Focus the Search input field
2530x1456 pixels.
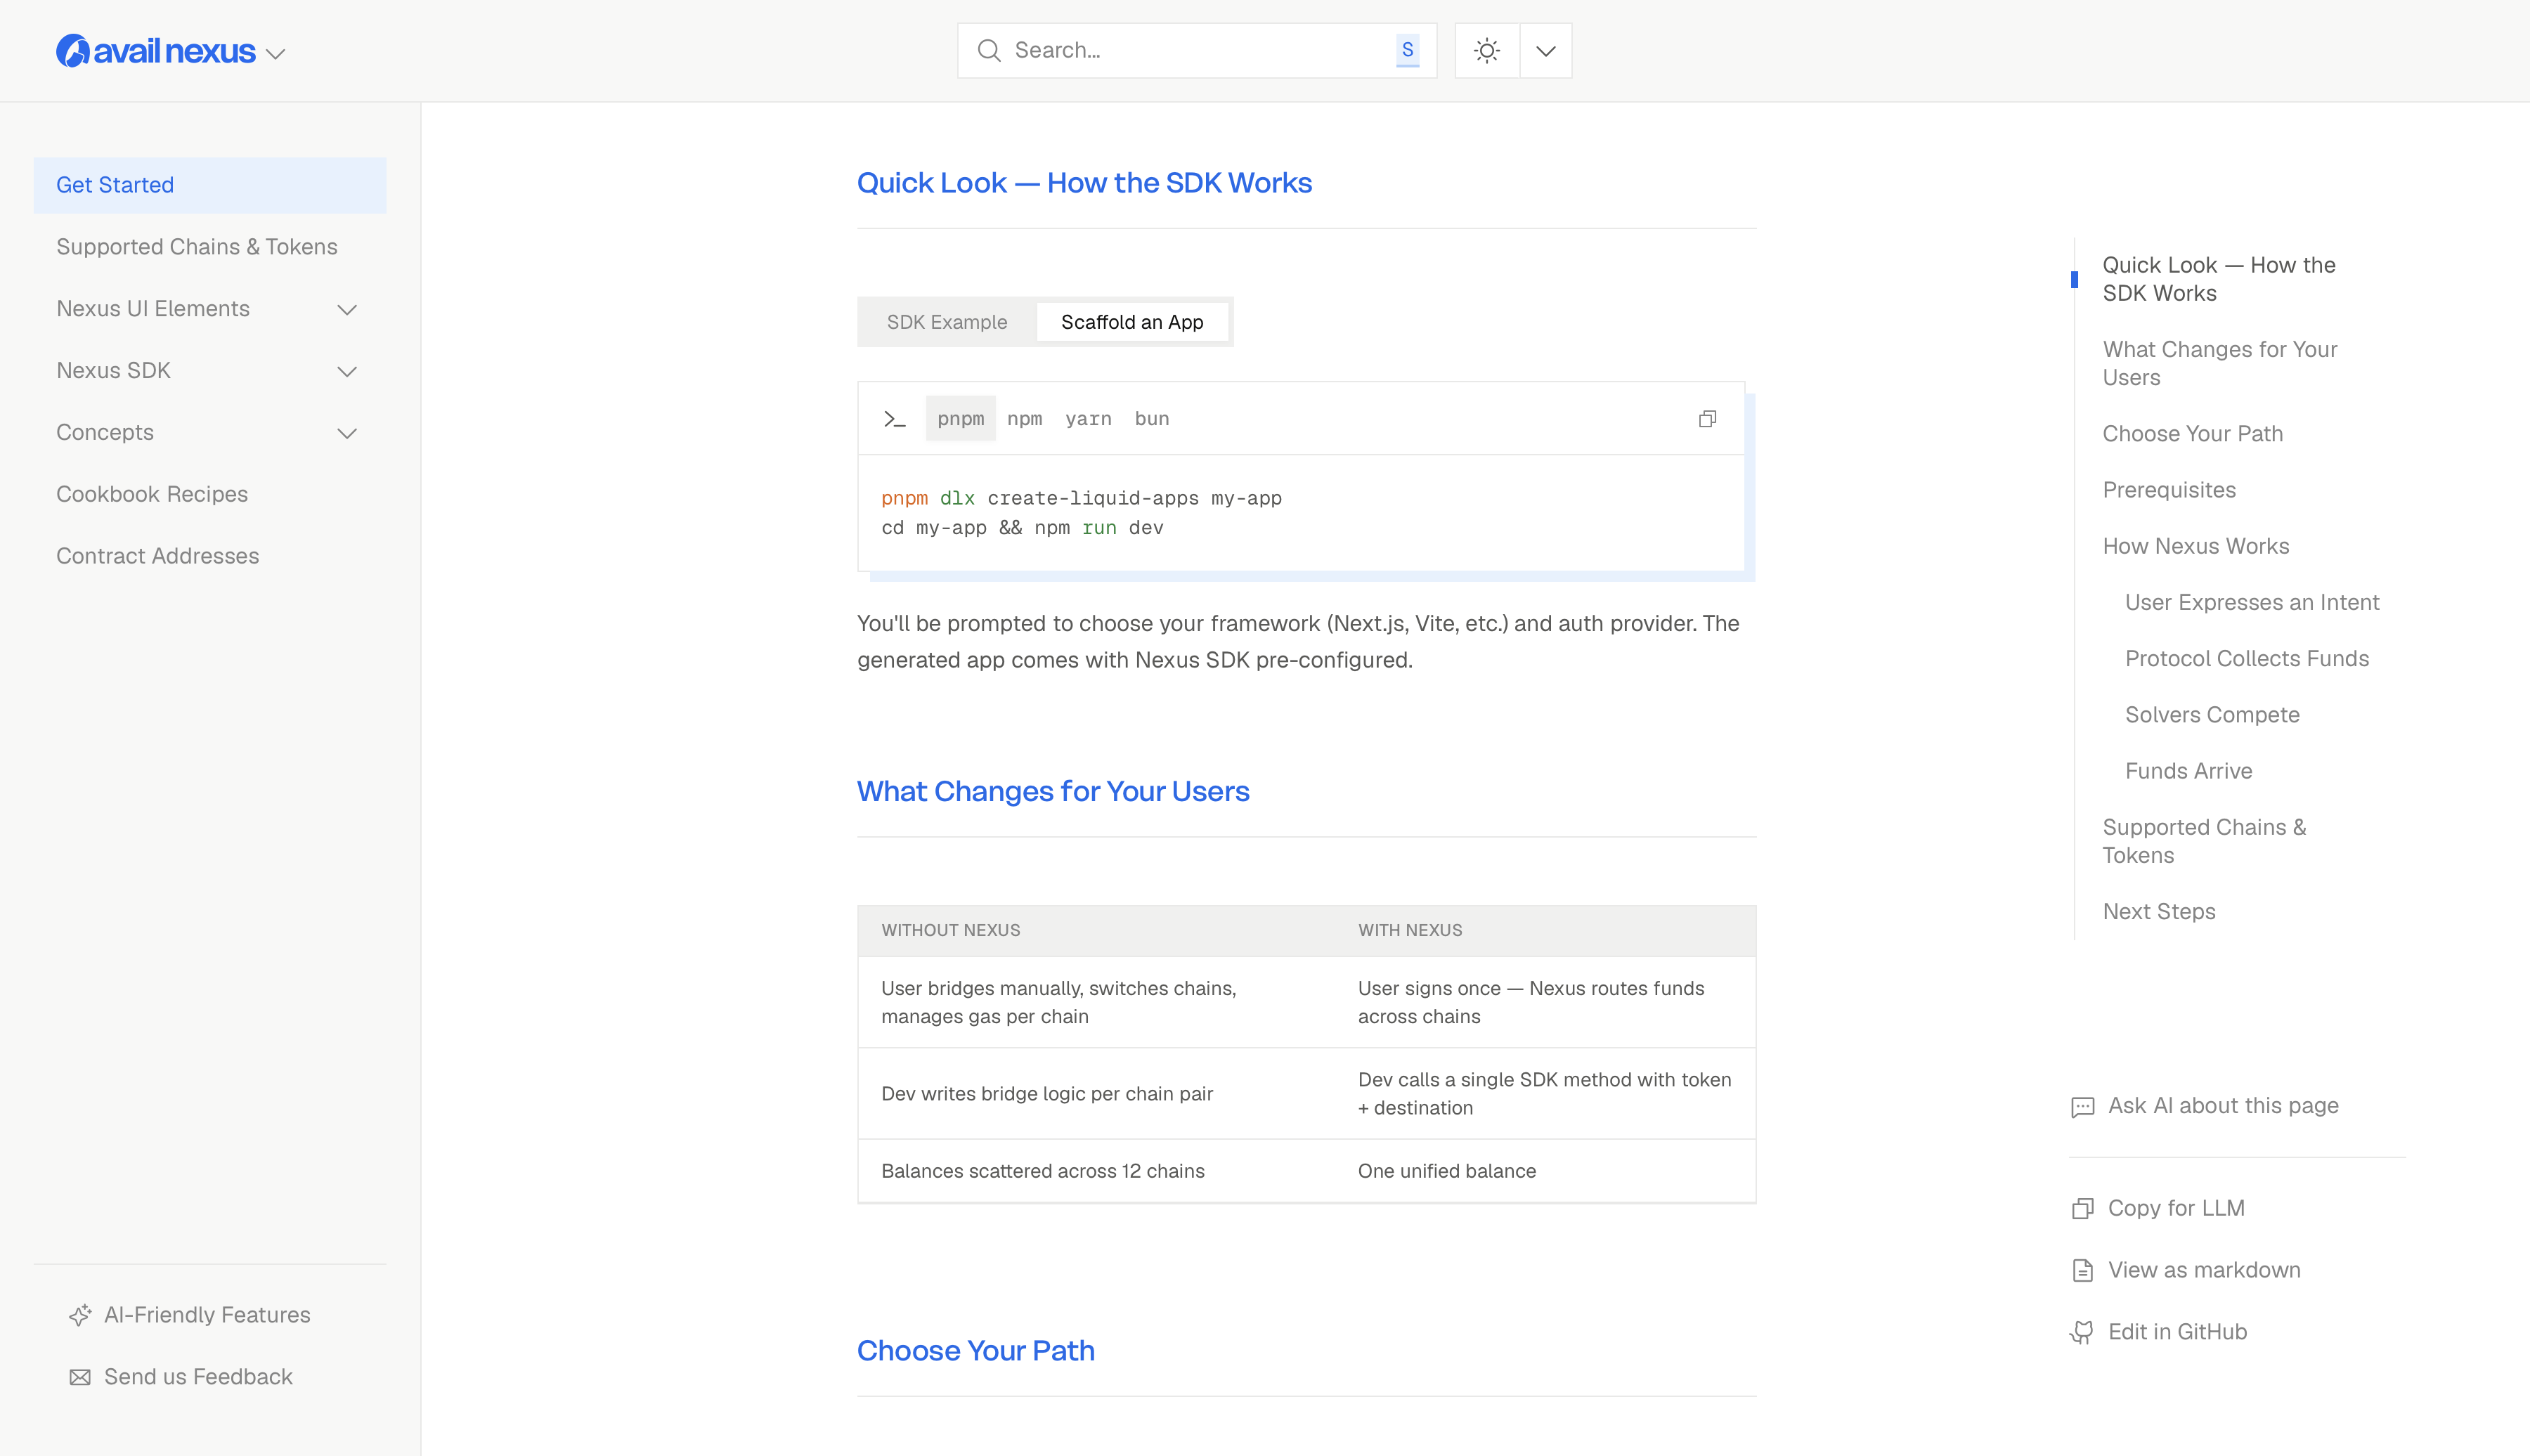[x=1197, y=51]
